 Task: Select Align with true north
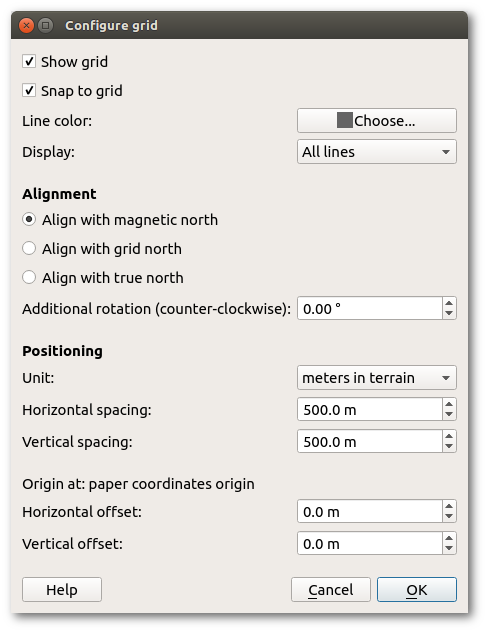[x=29, y=278]
